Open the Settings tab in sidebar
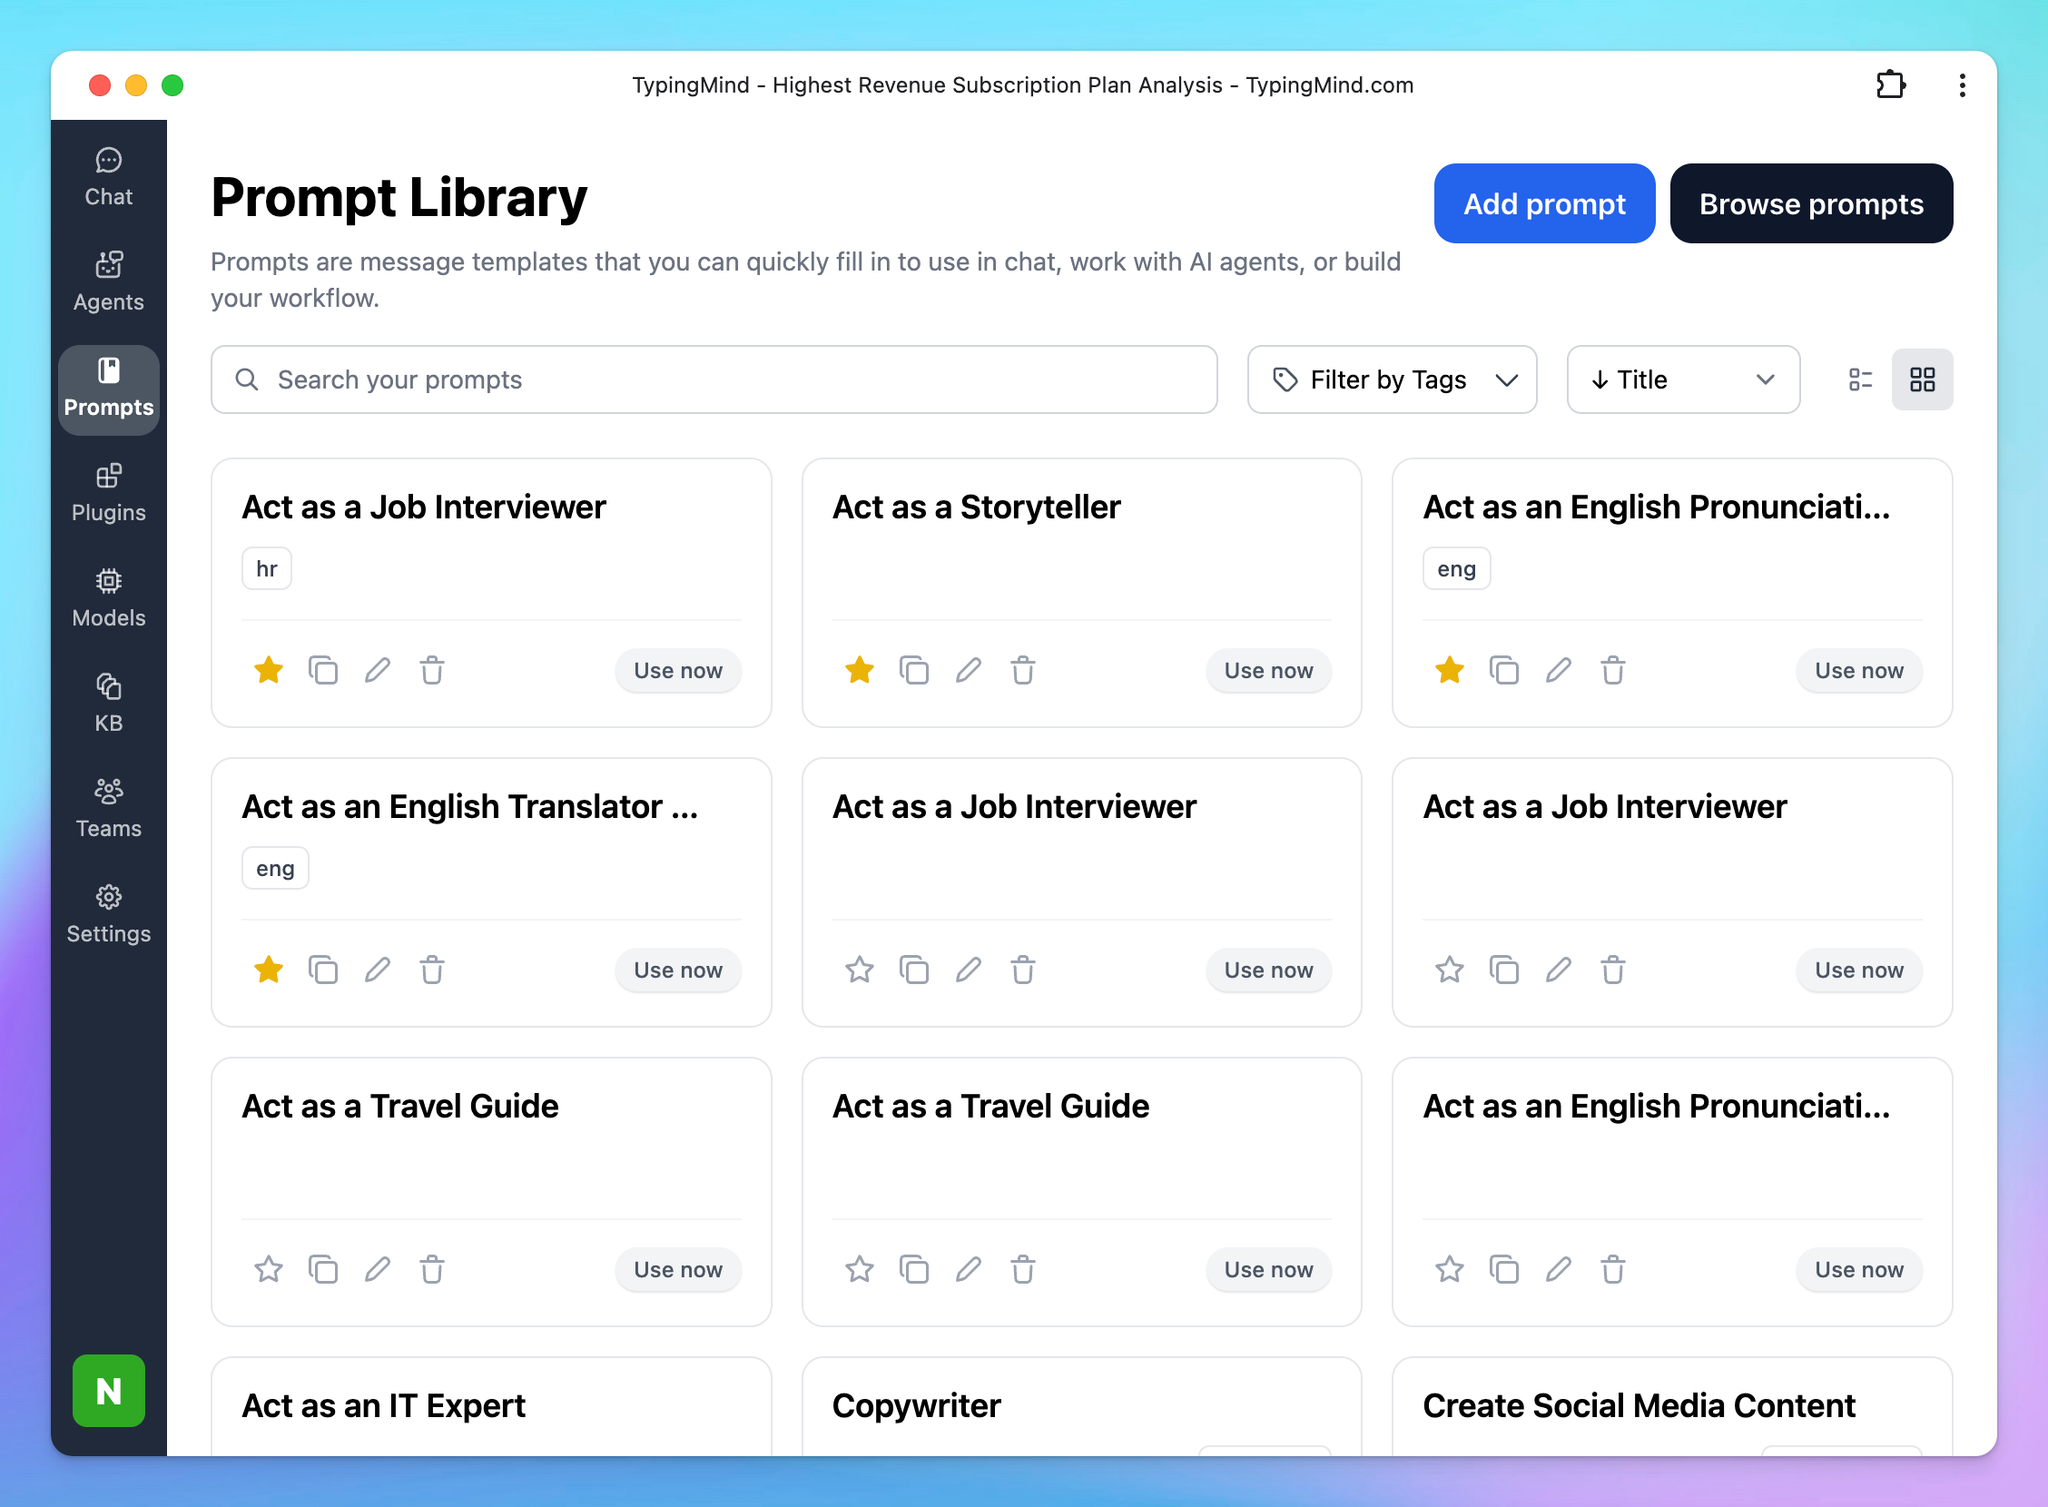 (108, 914)
